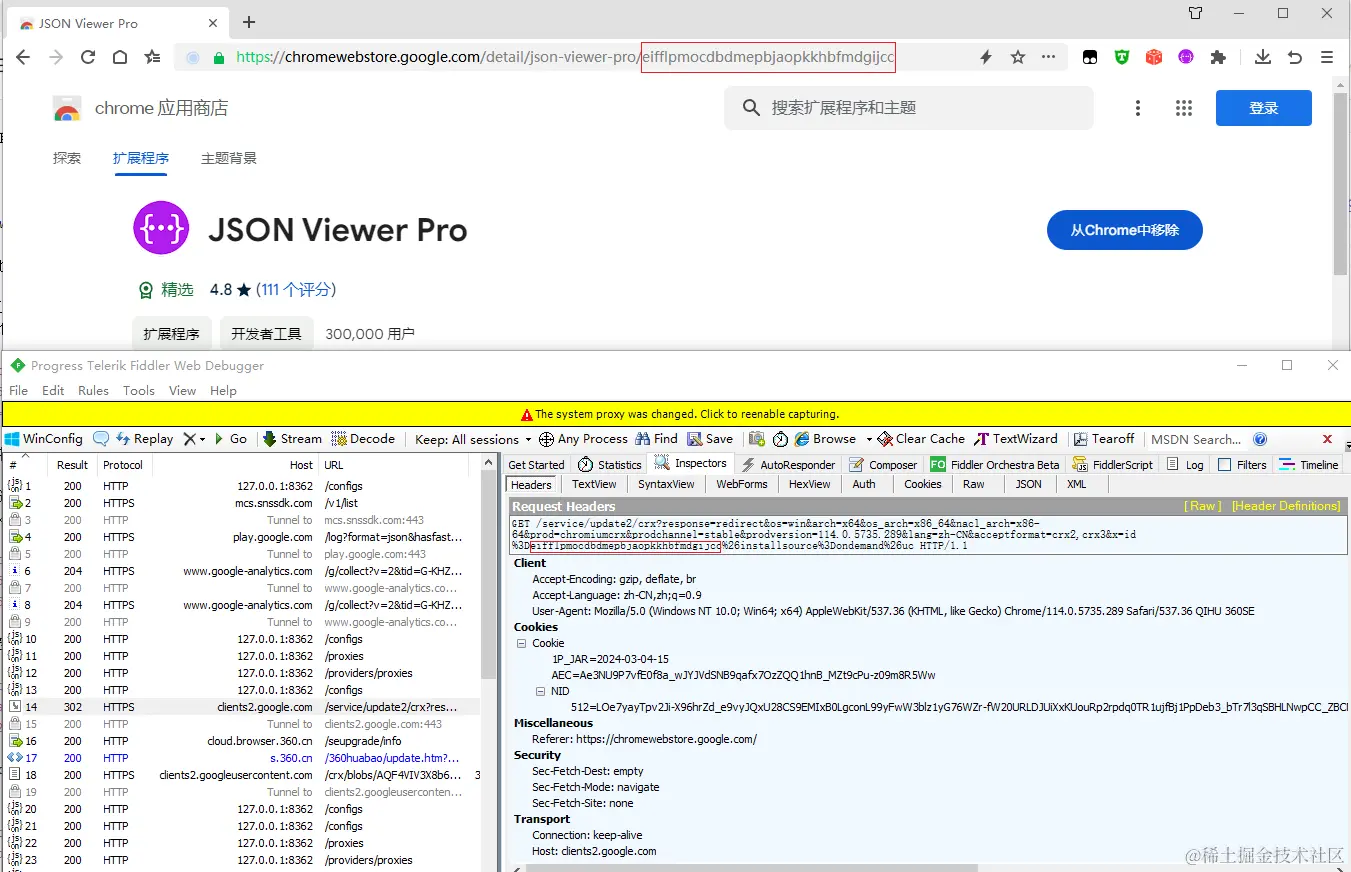Click the lightning bolt icon in address bar
Screen dimensions: 1351x872
click(x=986, y=57)
